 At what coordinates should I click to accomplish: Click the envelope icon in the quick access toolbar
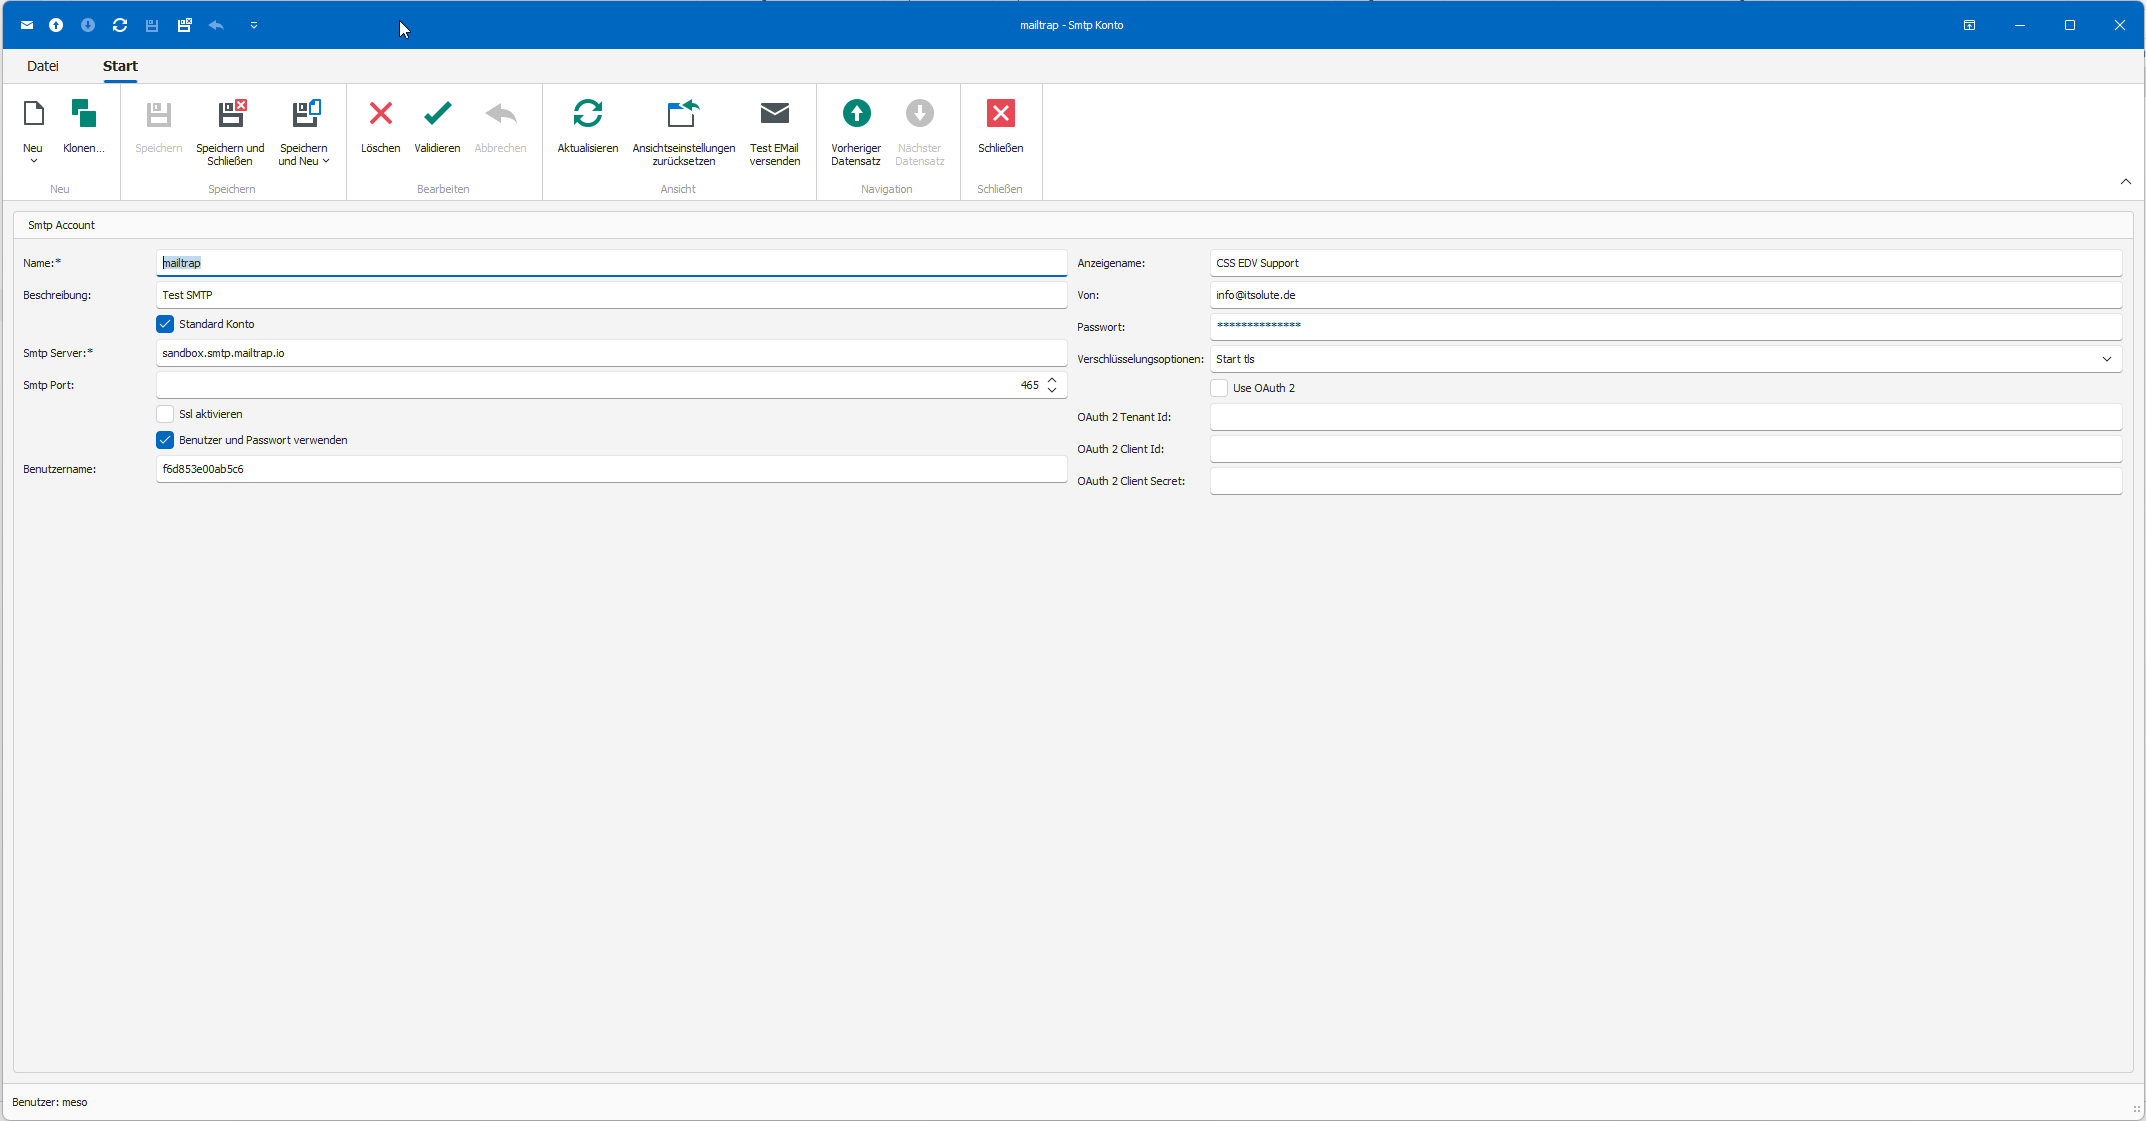pyautogui.click(x=26, y=25)
